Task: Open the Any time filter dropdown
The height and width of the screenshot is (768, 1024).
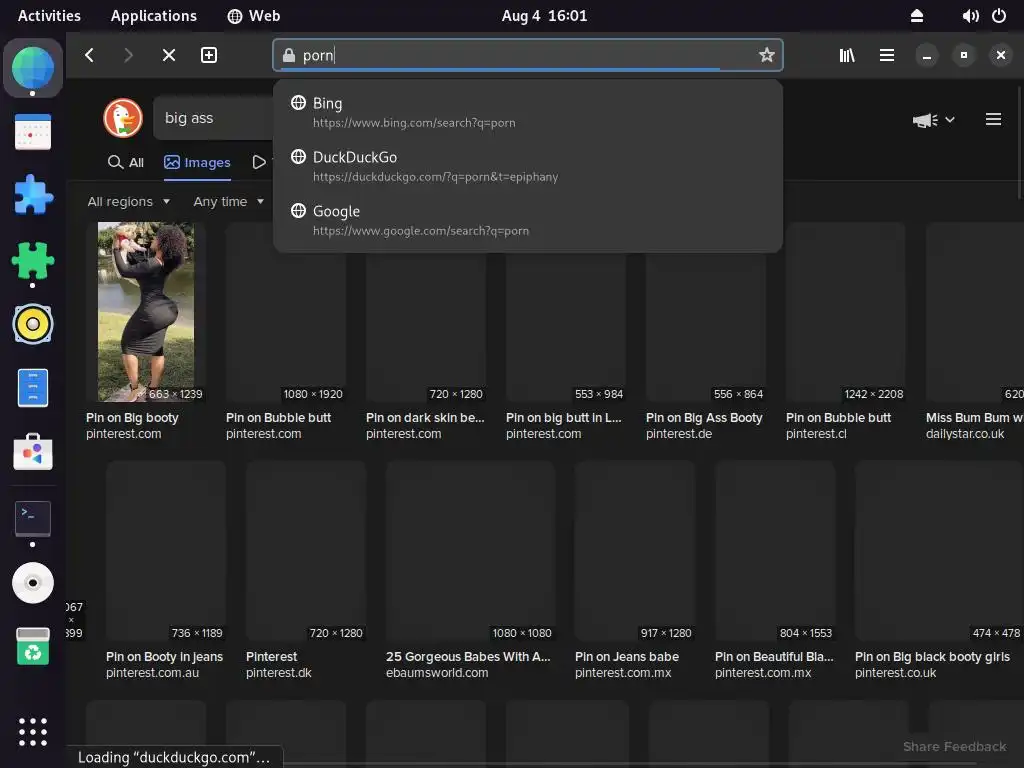Action: pyautogui.click(x=228, y=202)
